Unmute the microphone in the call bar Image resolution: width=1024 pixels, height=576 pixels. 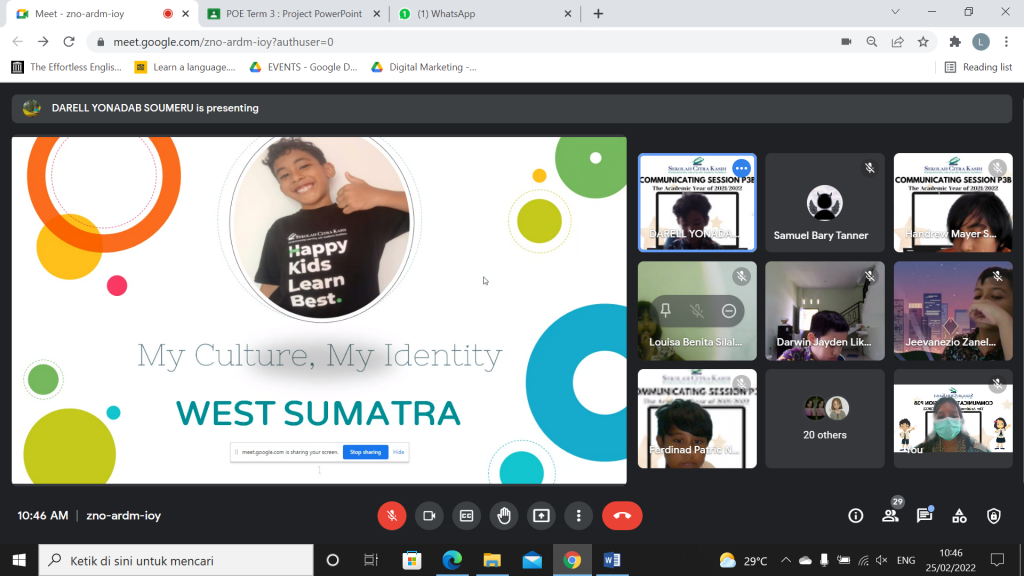coord(391,516)
